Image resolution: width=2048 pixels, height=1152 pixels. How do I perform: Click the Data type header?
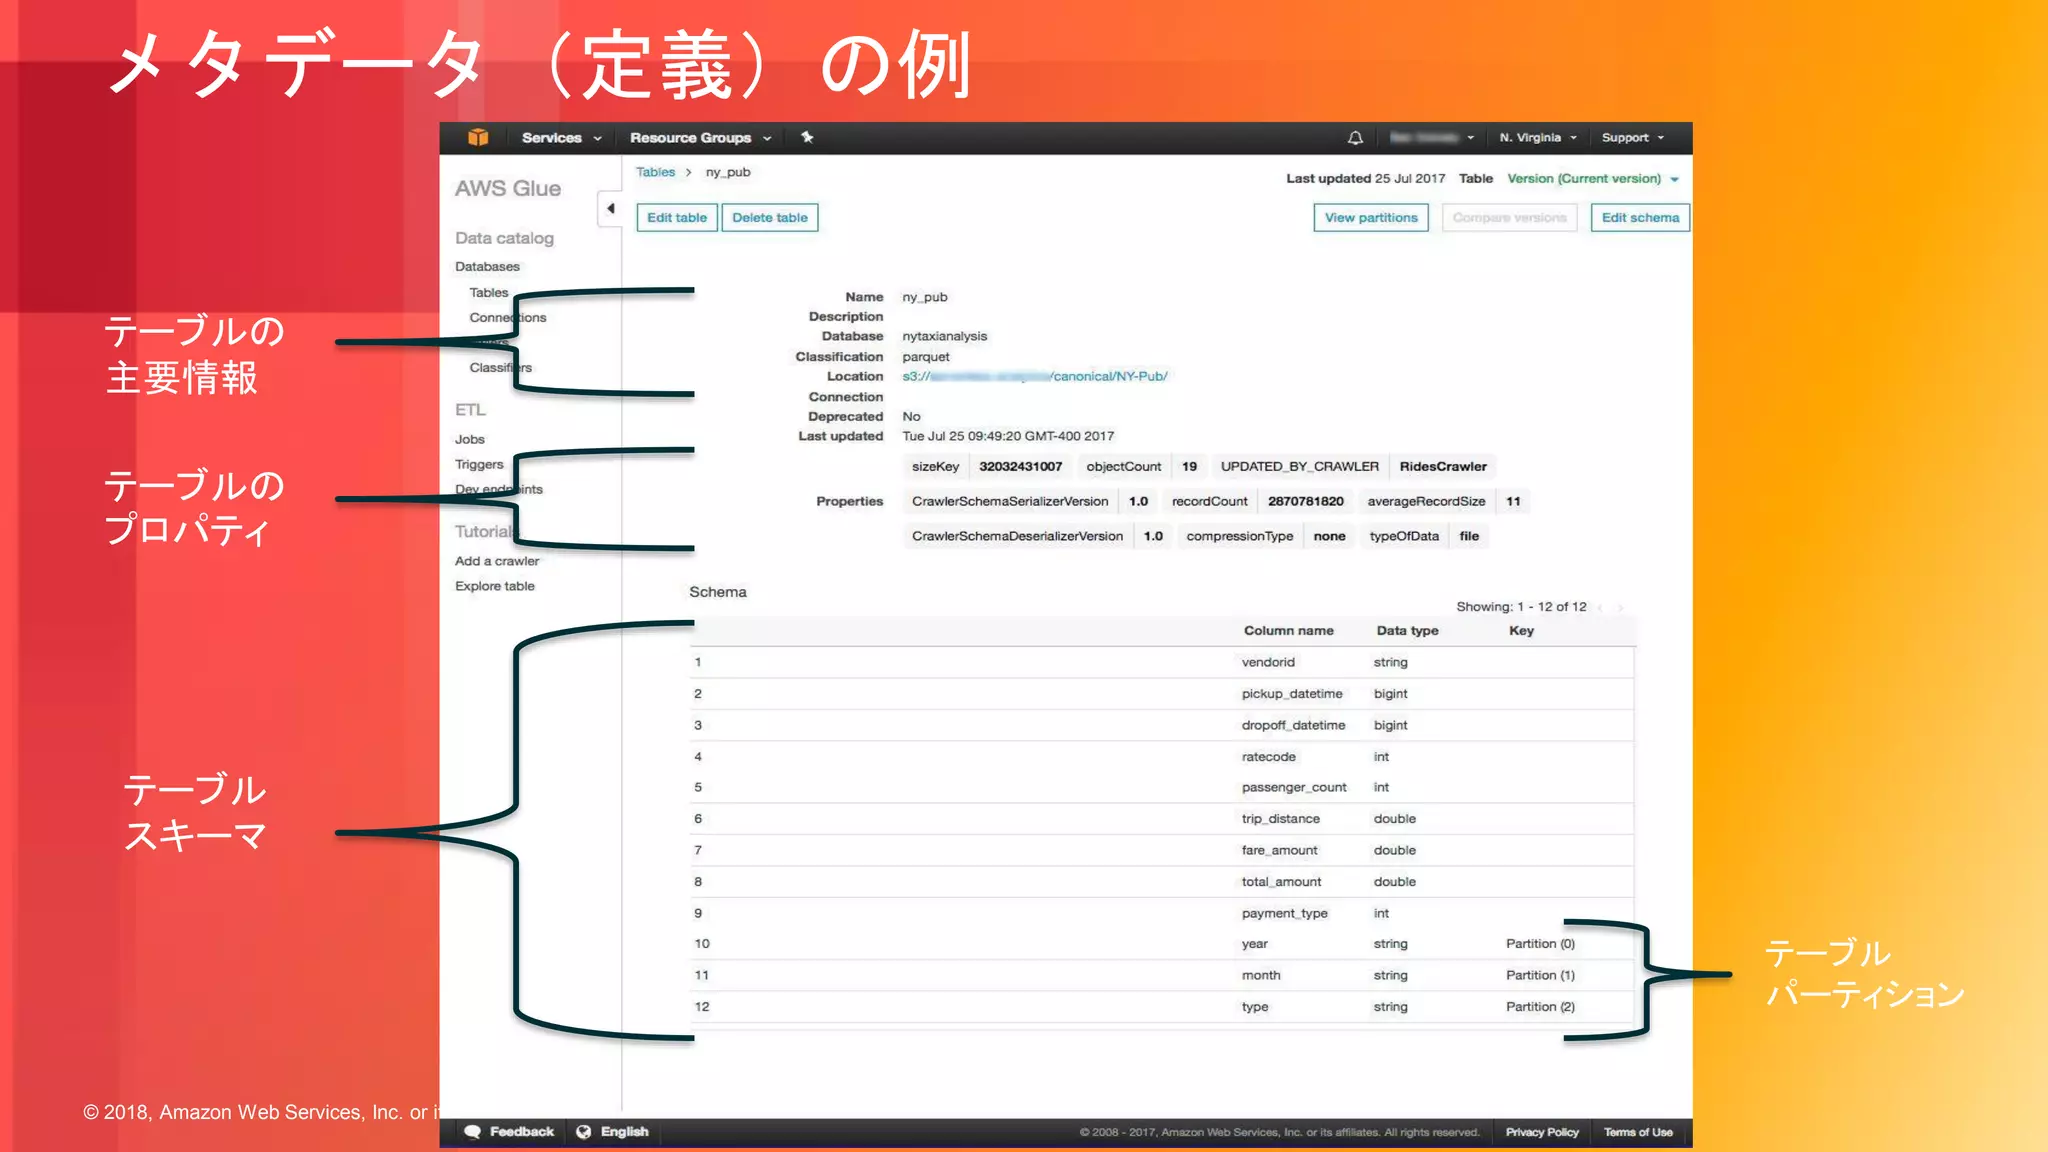click(1407, 631)
